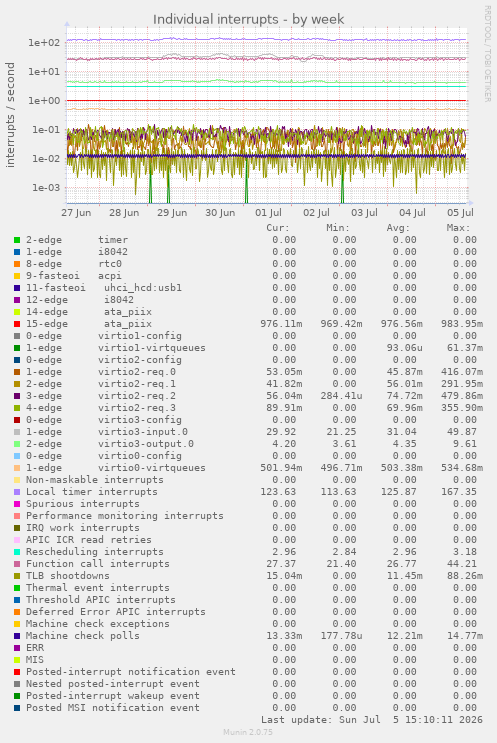Pick the olive swatch beside 'TLB shootdowns'
Image resolution: width=497 pixels, height=743 pixels.
[x=17, y=576]
